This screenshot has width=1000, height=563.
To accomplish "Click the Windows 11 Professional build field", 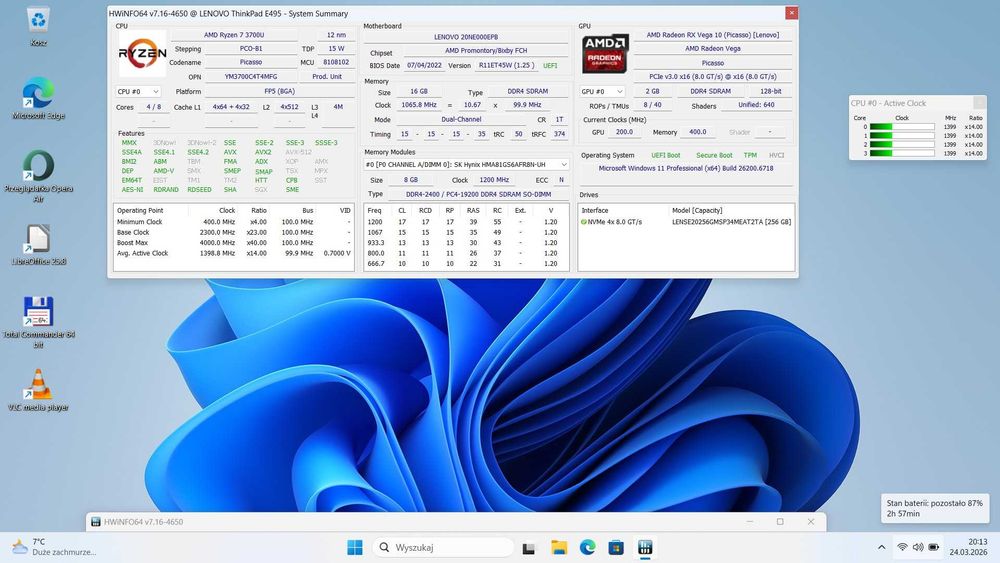I will coord(686,169).
